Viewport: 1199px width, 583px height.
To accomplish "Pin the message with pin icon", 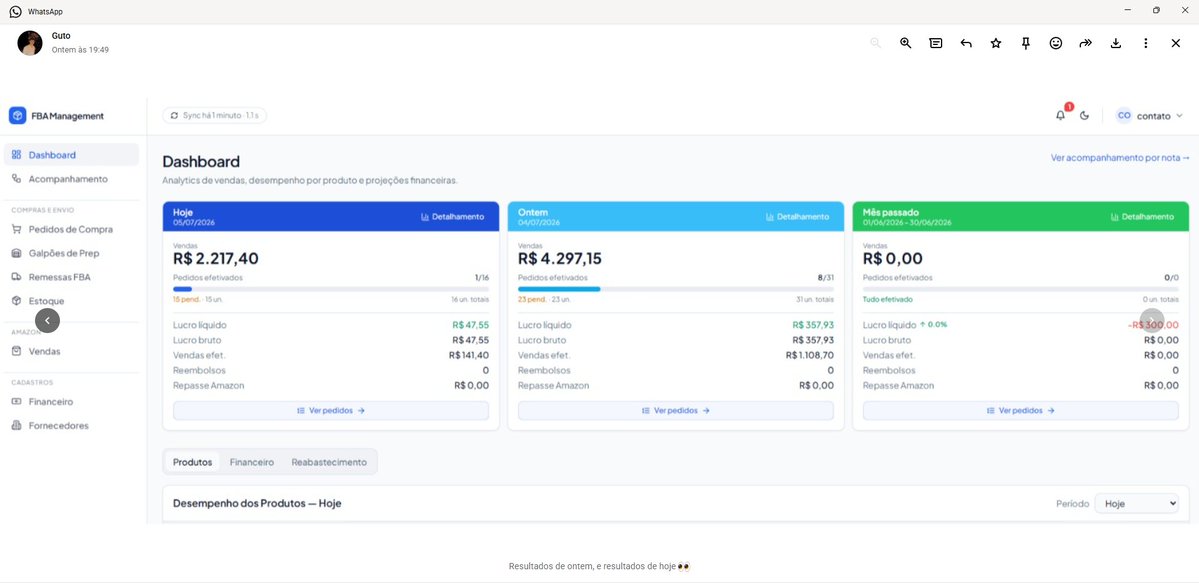I will [x=1026, y=44].
